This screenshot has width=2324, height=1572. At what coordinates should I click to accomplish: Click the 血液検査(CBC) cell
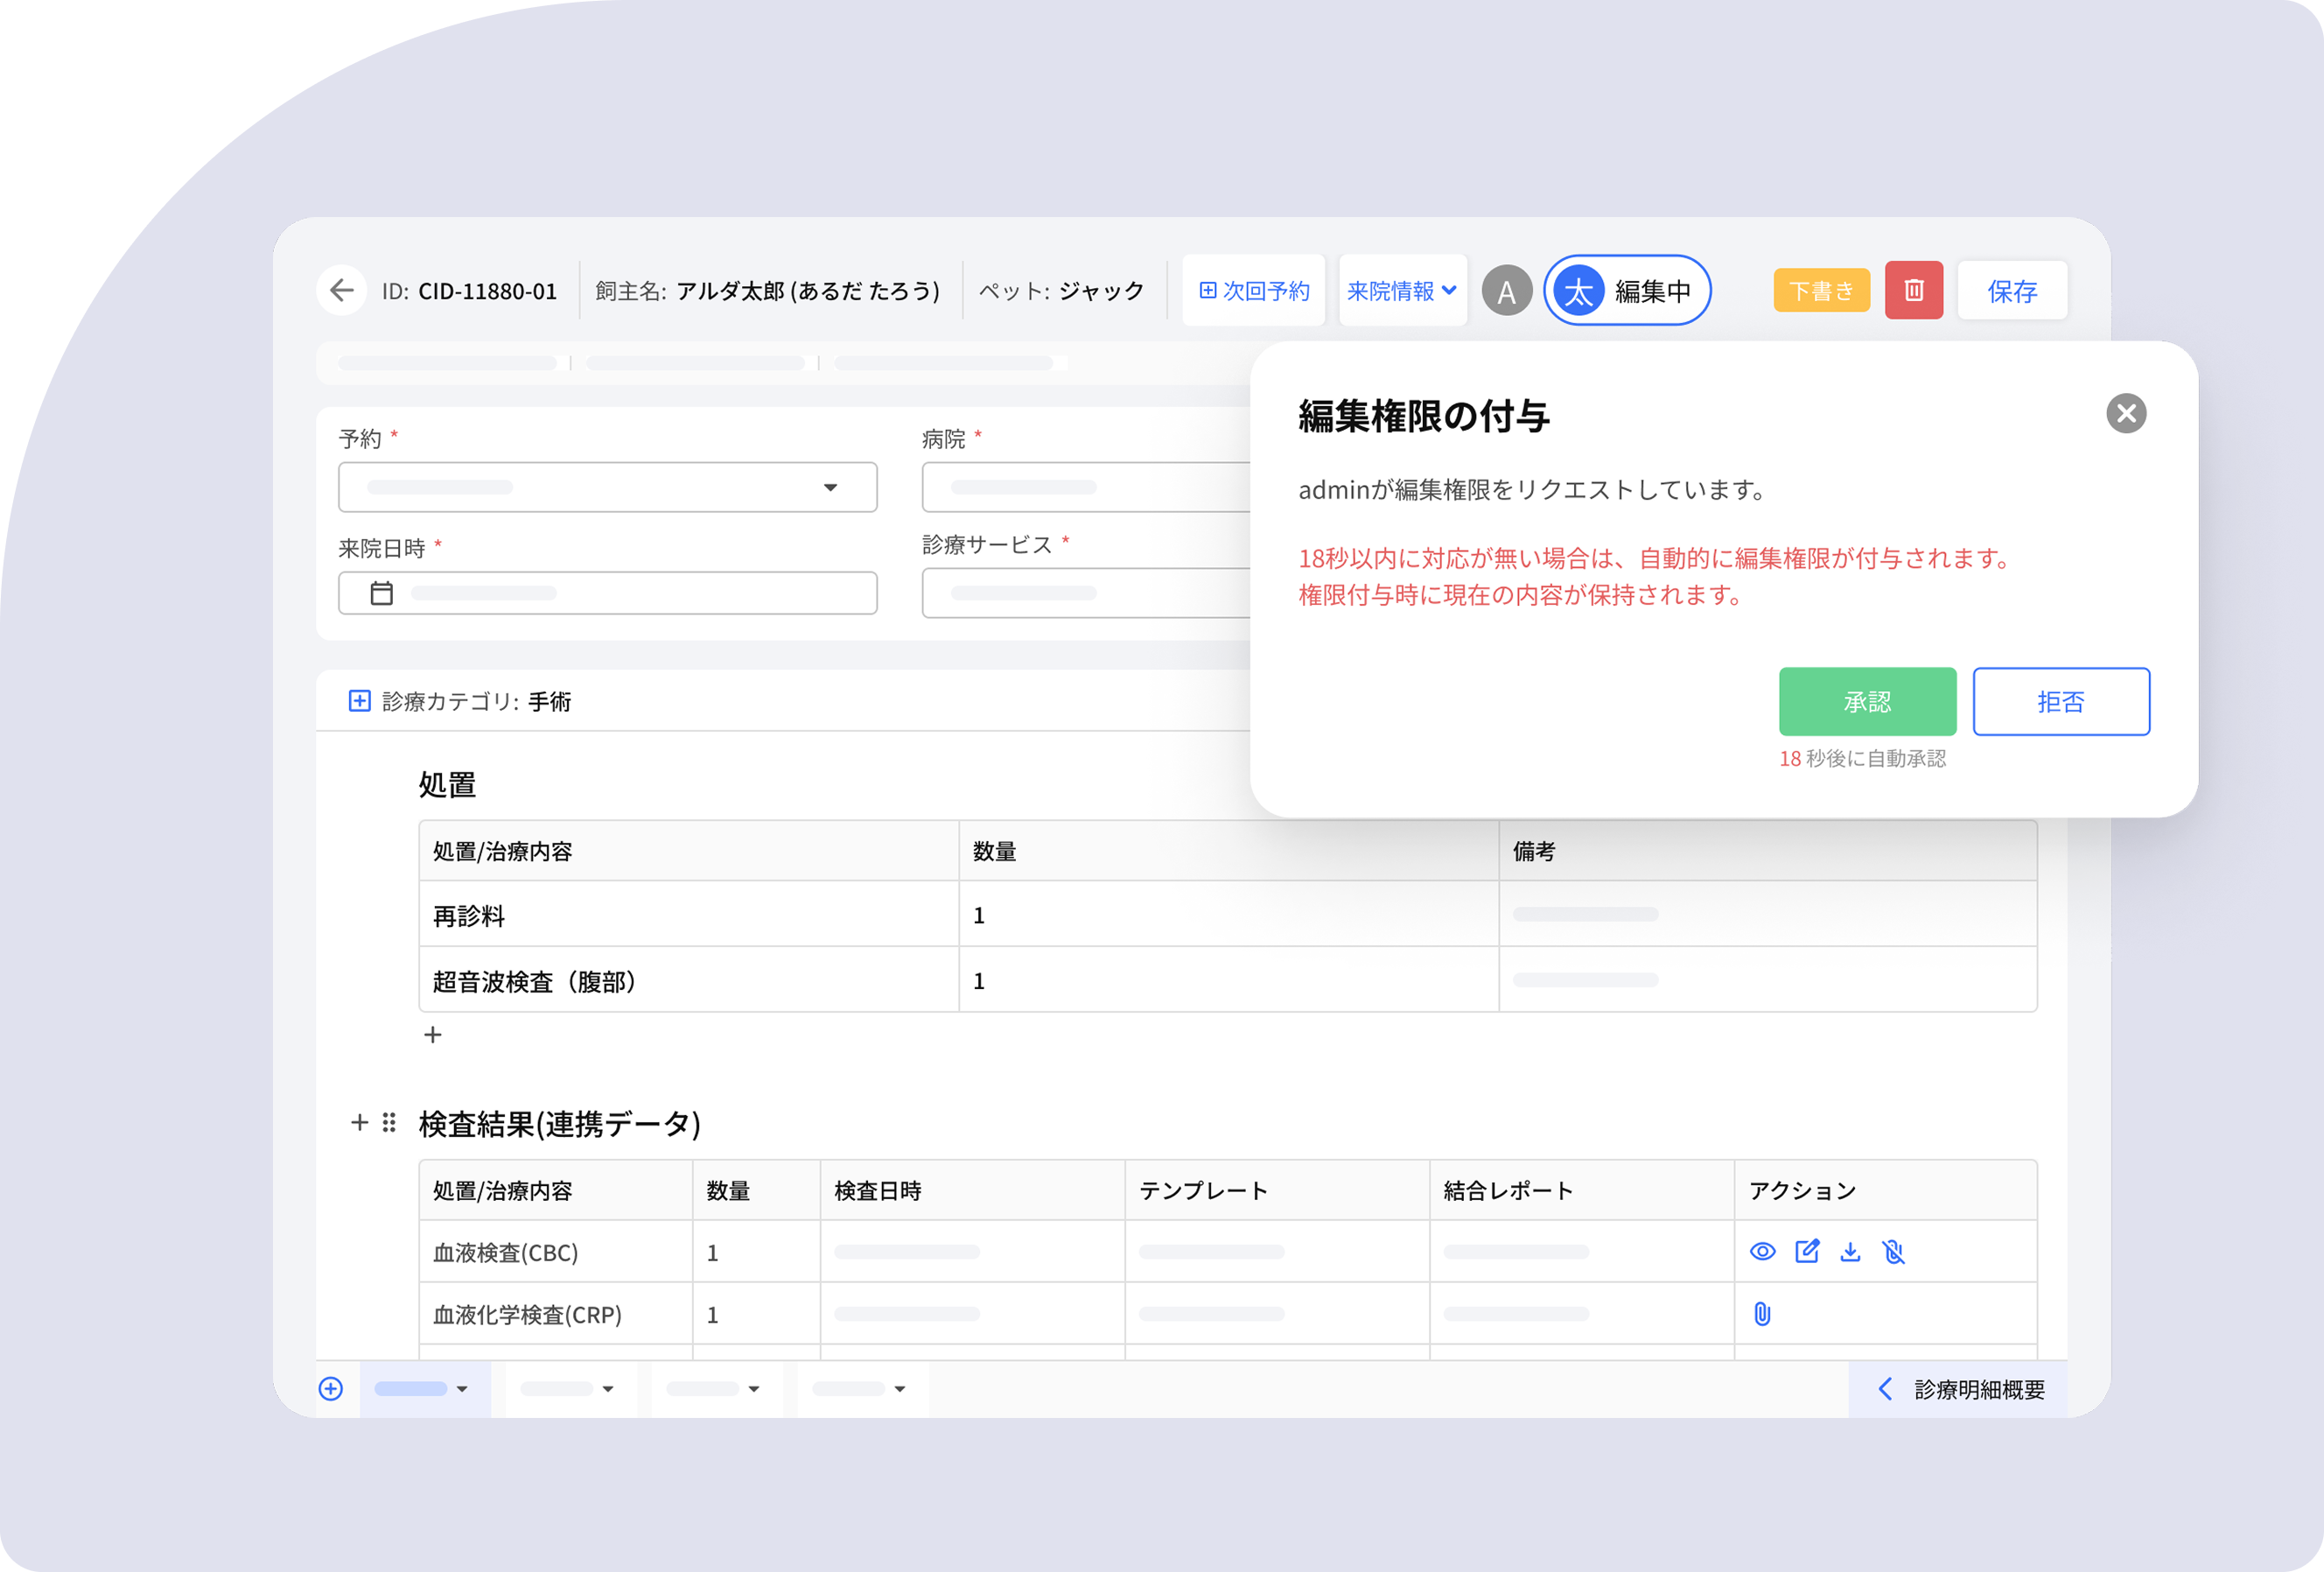coord(555,1251)
